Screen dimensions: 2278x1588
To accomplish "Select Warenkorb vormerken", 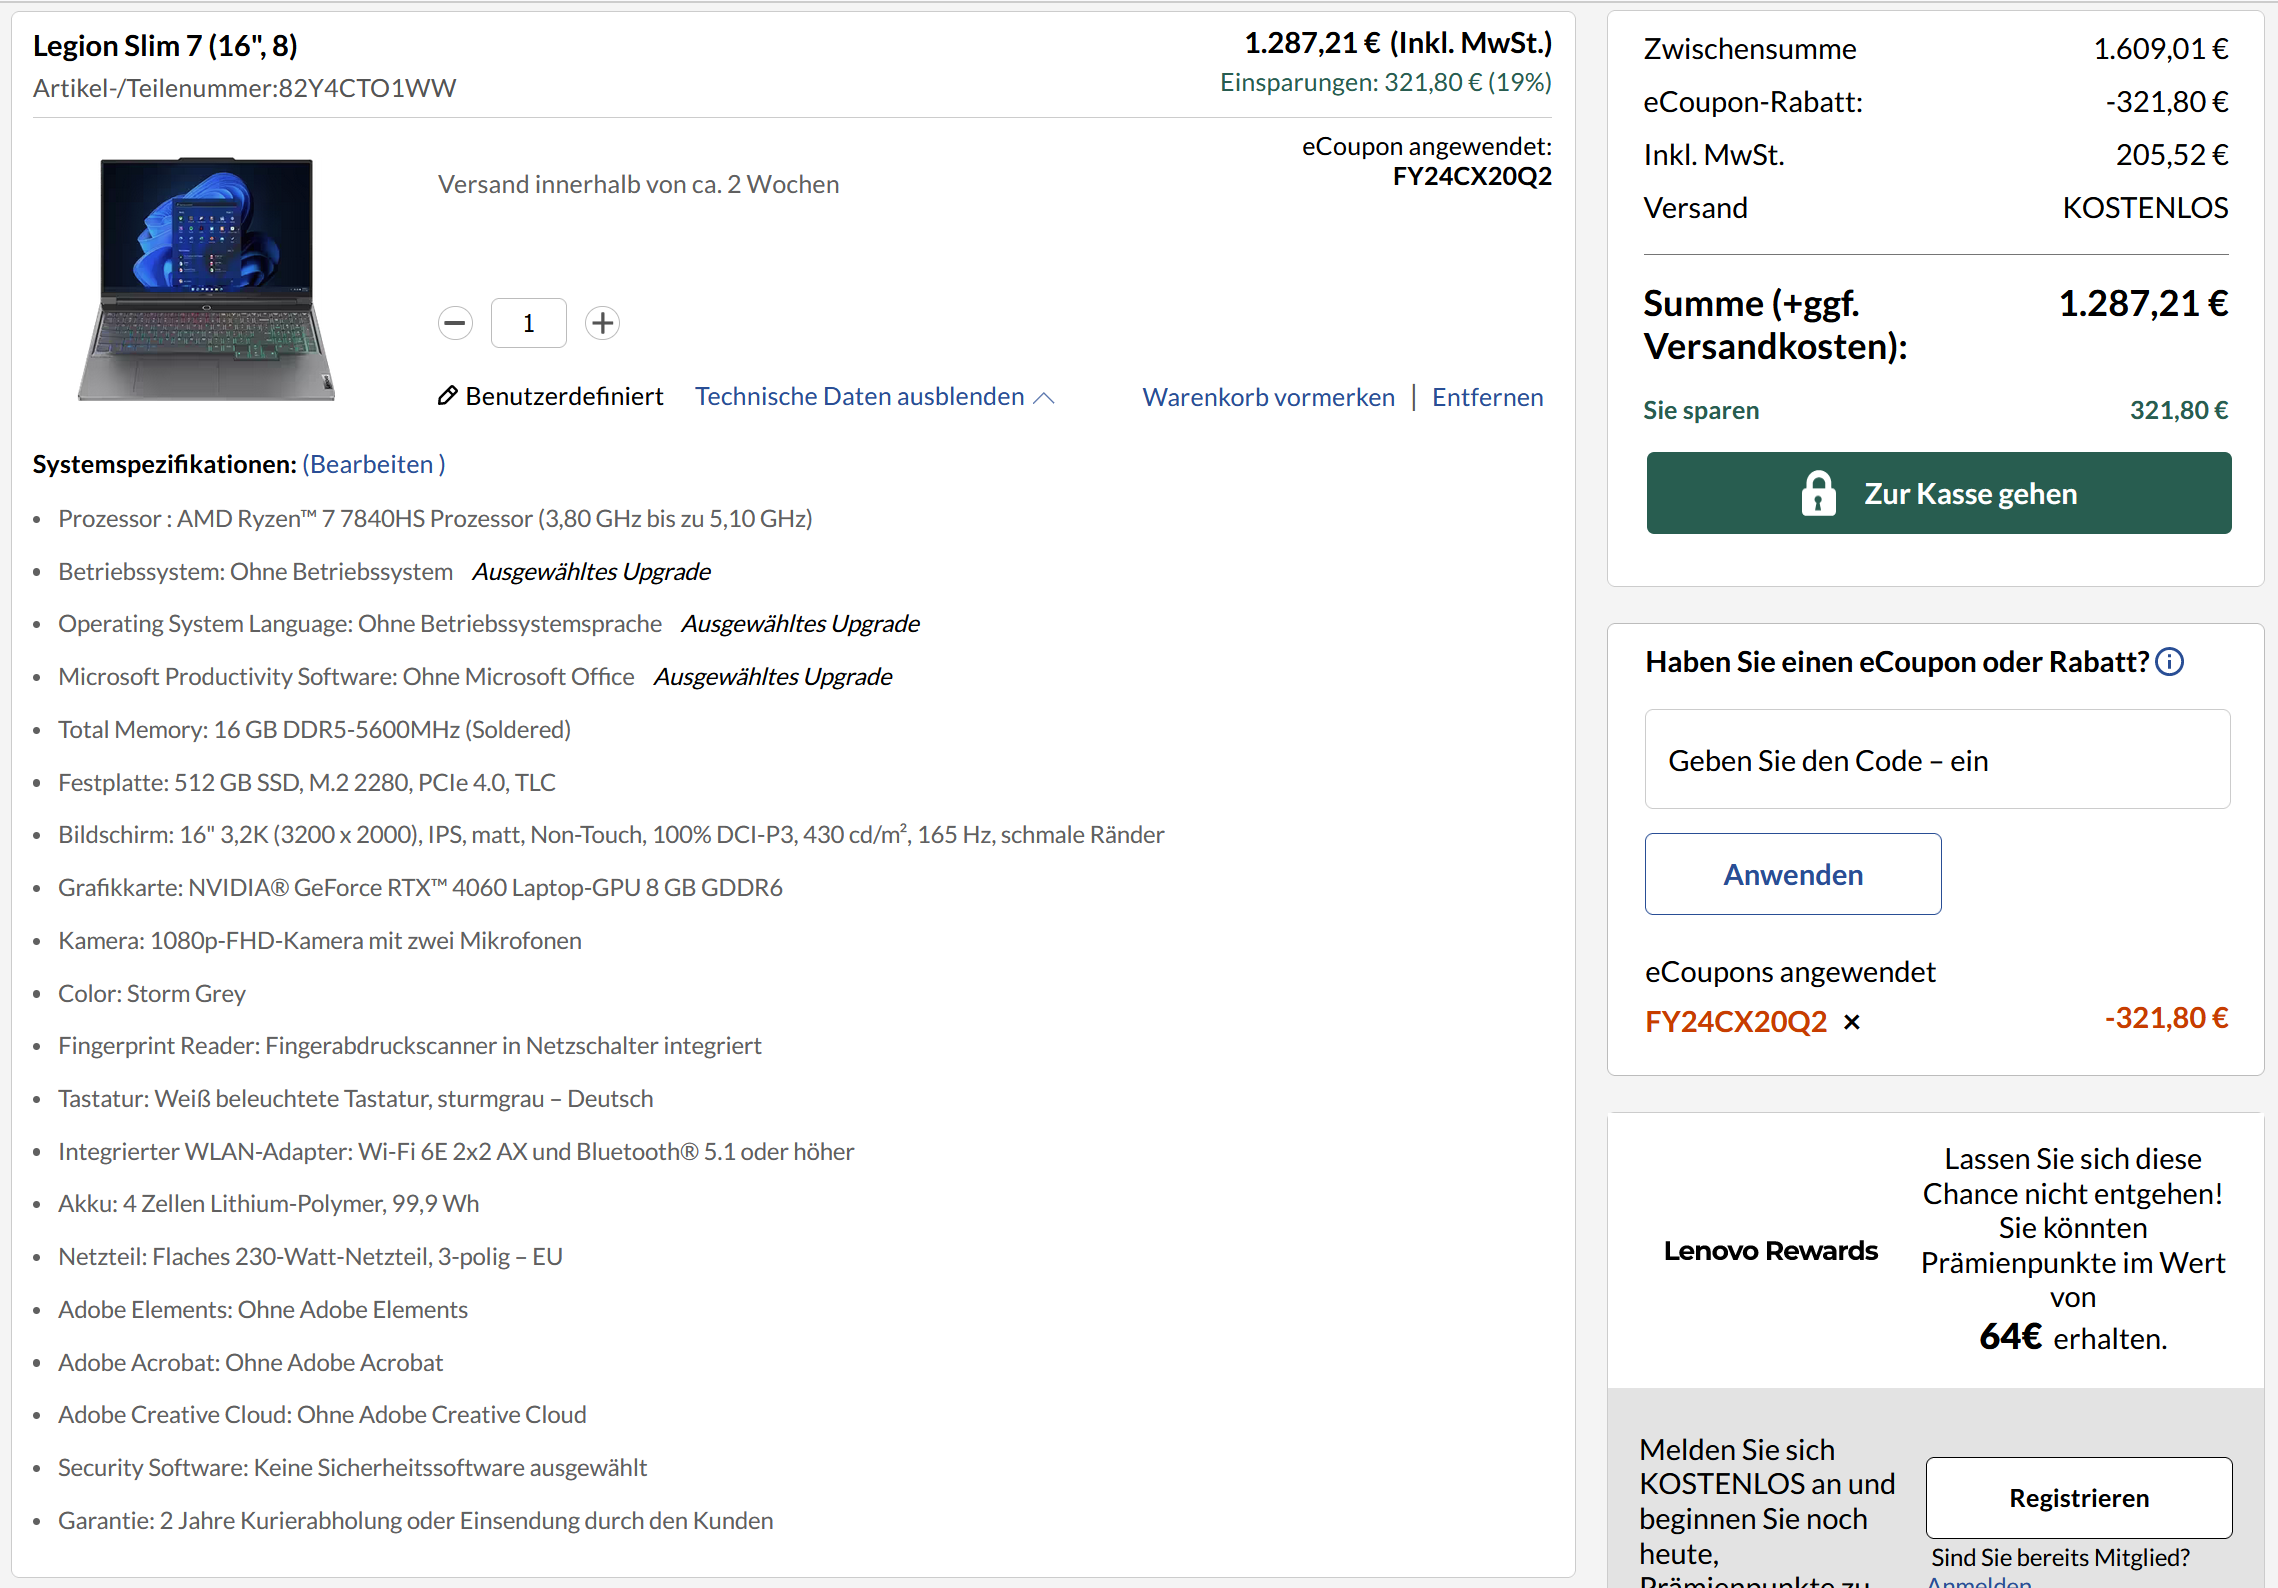I will (1268, 397).
